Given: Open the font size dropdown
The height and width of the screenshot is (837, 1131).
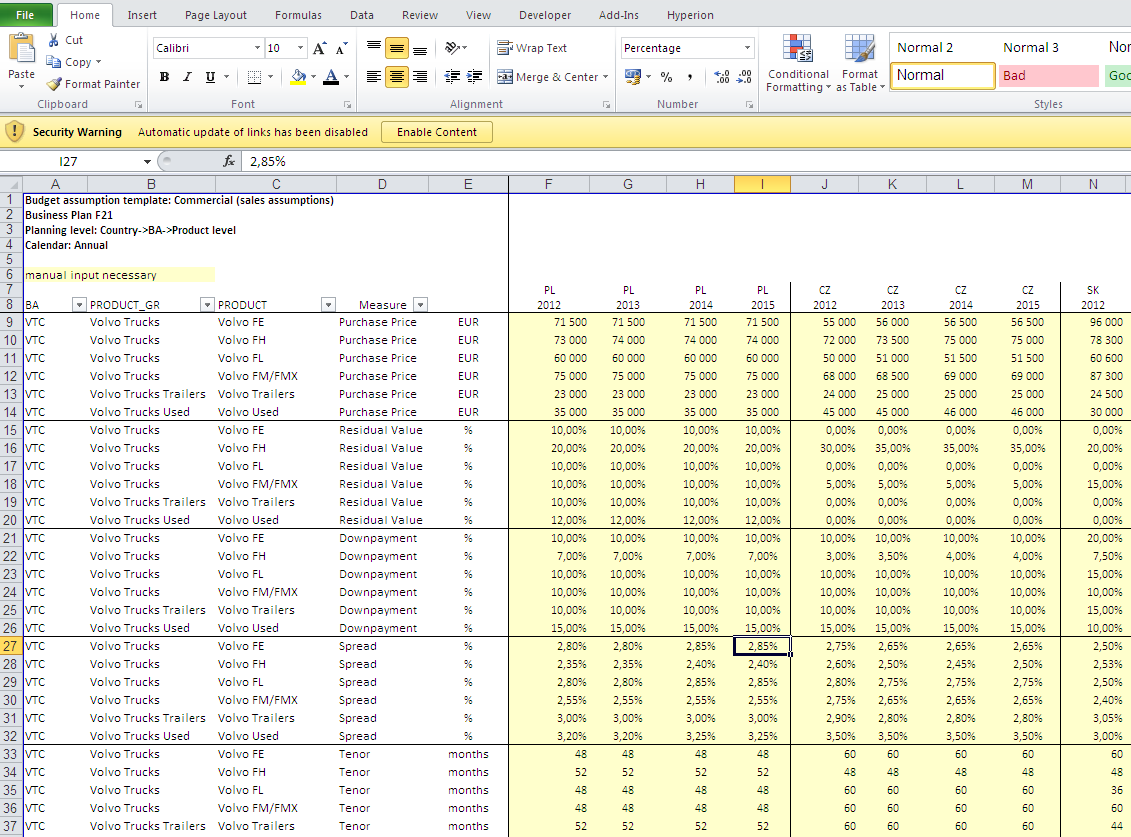Looking at the screenshot, I should [x=301, y=48].
